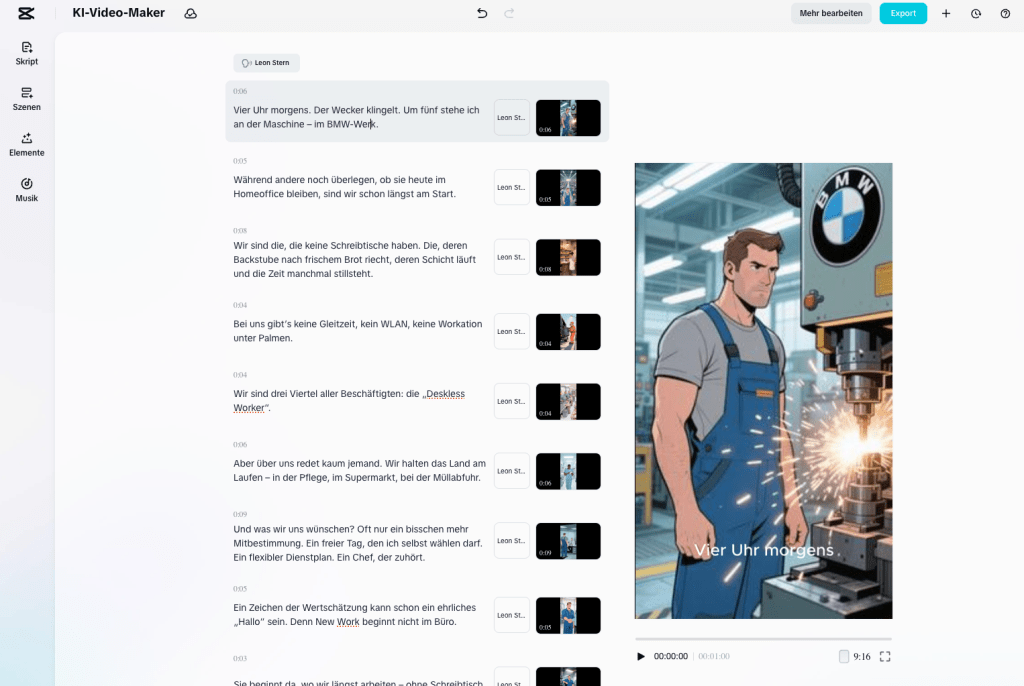Click the video progress bar under preview

tap(763, 638)
